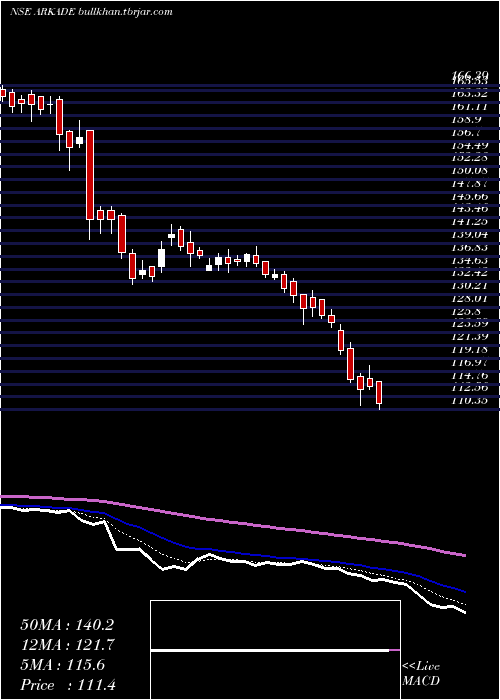Click the 161.11 price axis label

coord(472,107)
